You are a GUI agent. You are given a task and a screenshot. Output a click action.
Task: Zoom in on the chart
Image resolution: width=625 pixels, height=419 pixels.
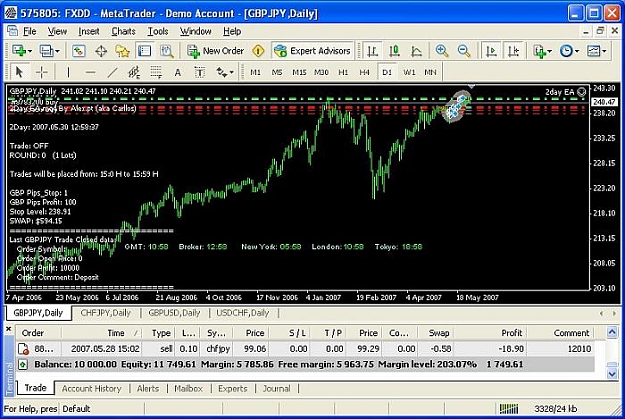pos(442,51)
